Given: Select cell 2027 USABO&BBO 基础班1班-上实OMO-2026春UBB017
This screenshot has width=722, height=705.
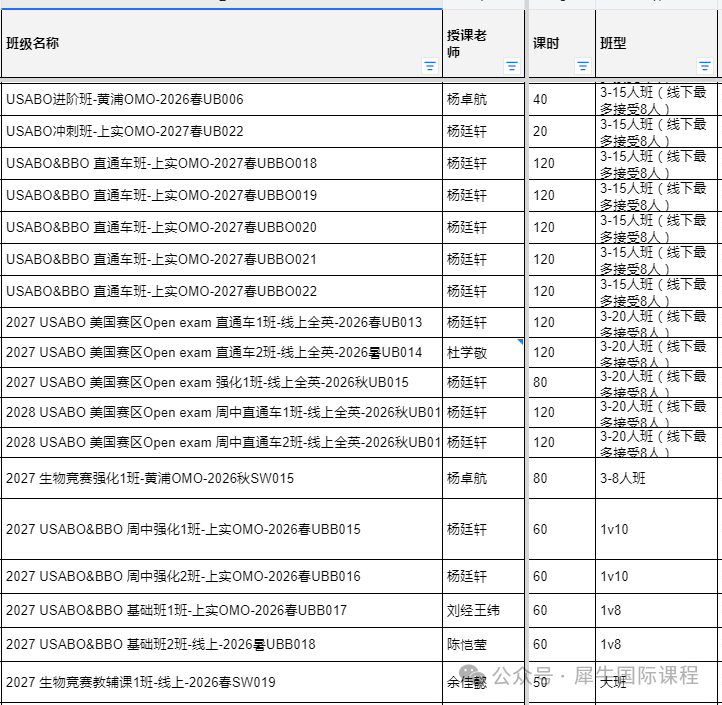Looking at the screenshot, I should pos(222,611).
